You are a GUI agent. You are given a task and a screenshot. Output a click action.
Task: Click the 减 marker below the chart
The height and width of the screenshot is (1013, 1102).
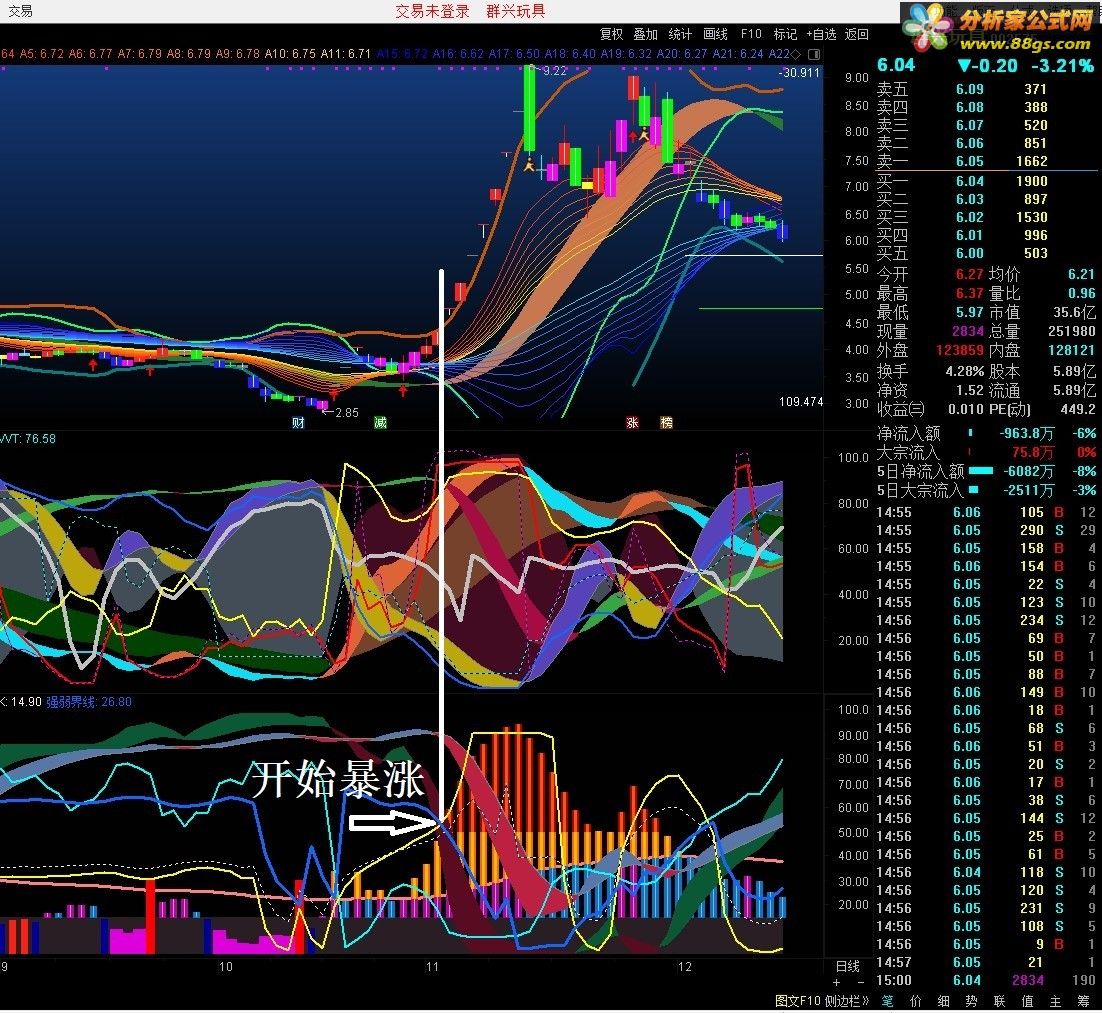[380, 422]
